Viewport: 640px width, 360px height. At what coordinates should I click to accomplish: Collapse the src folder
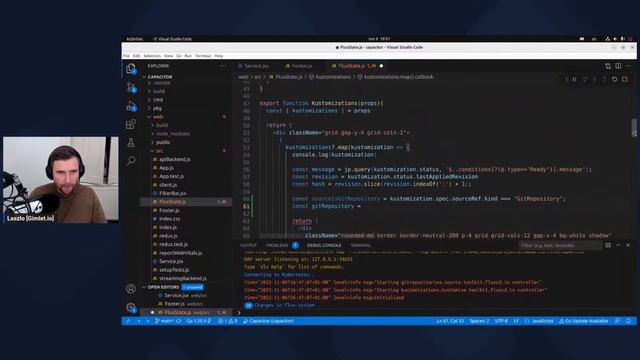click(159, 151)
